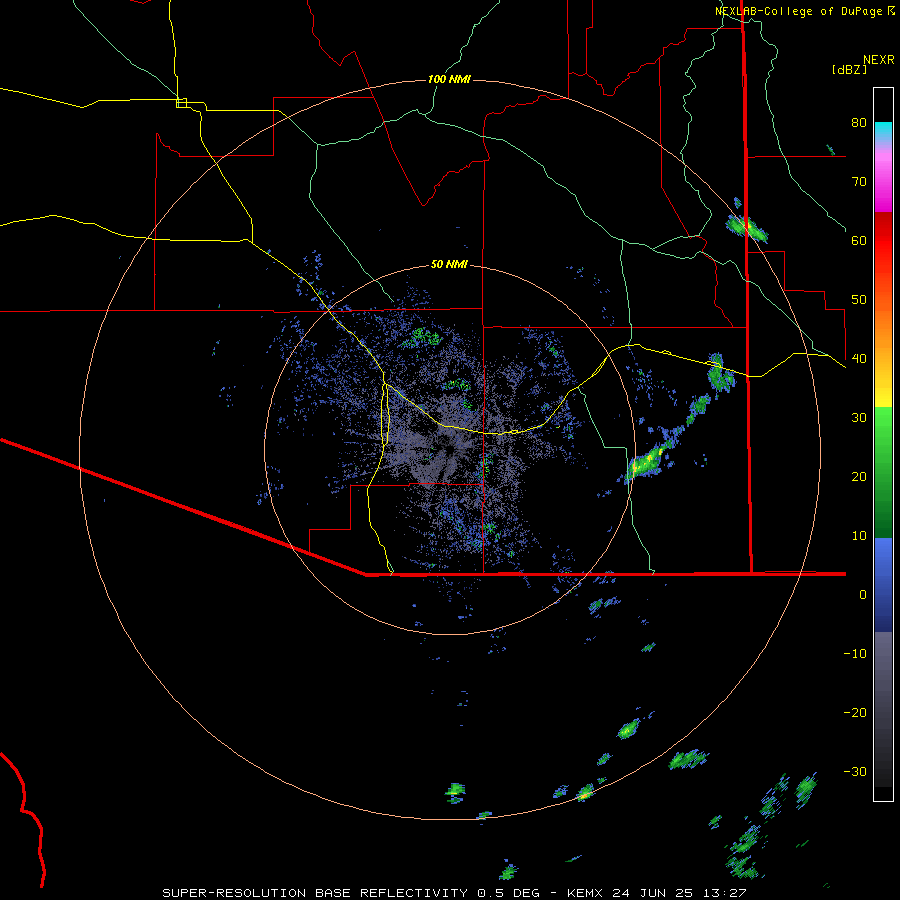The height and width of the screenshot is (900, 900).
Task: Click the "80" value on the dBZ scale
Action: click(x=859, y=123)
